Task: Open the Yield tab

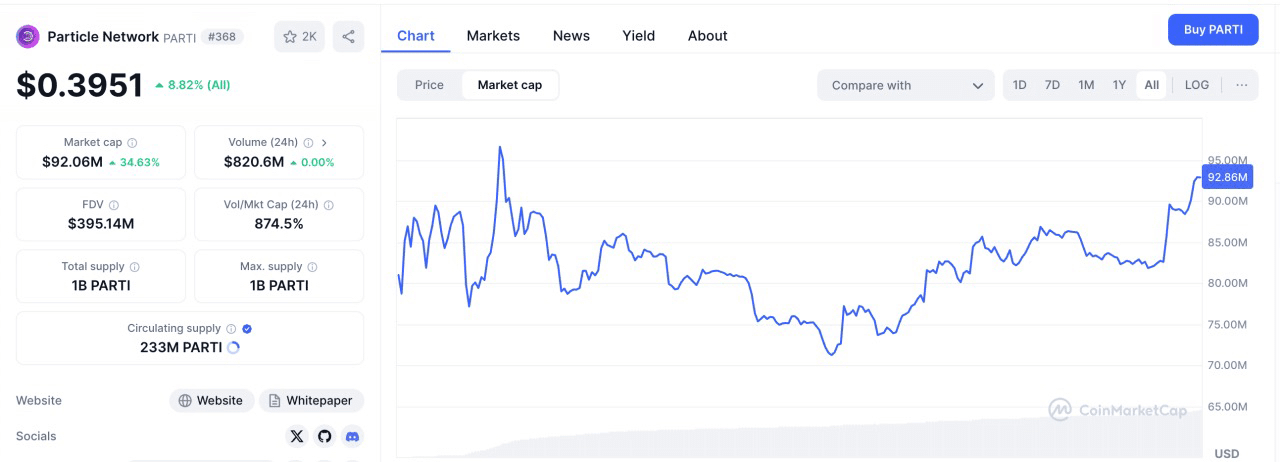Action: click(x=638, y=36)
